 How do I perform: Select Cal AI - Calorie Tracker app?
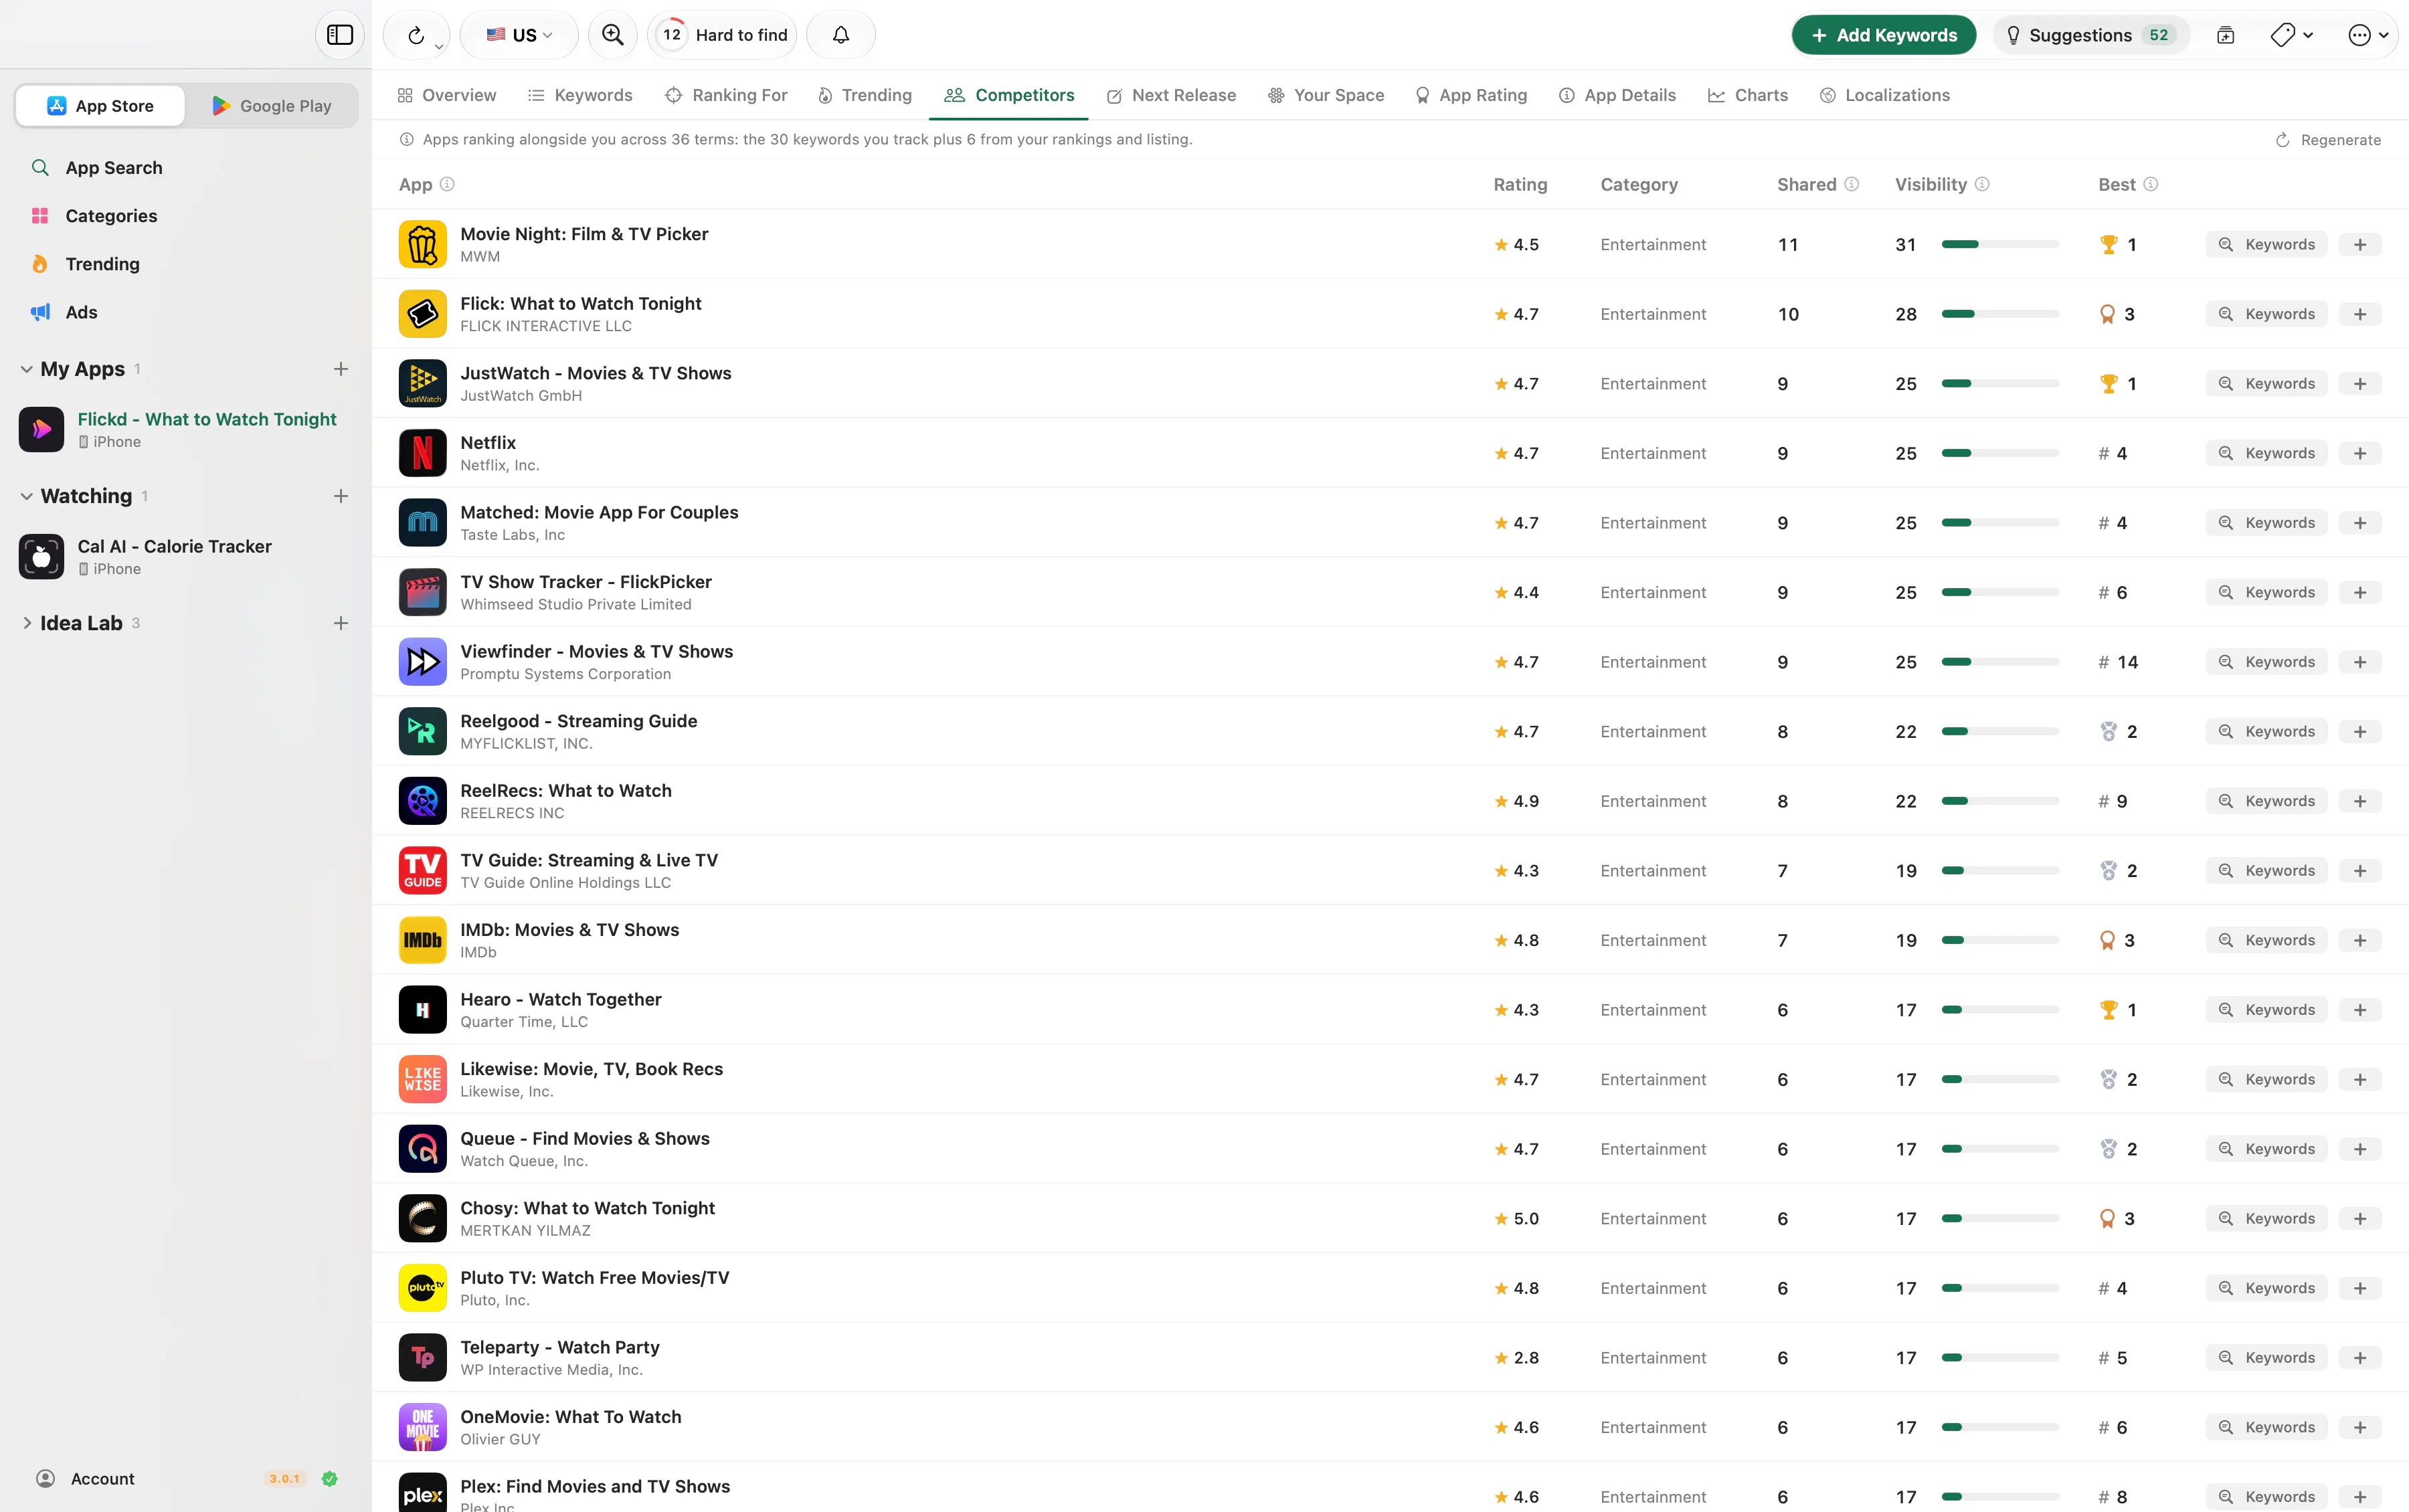click(x=185, y=557)
